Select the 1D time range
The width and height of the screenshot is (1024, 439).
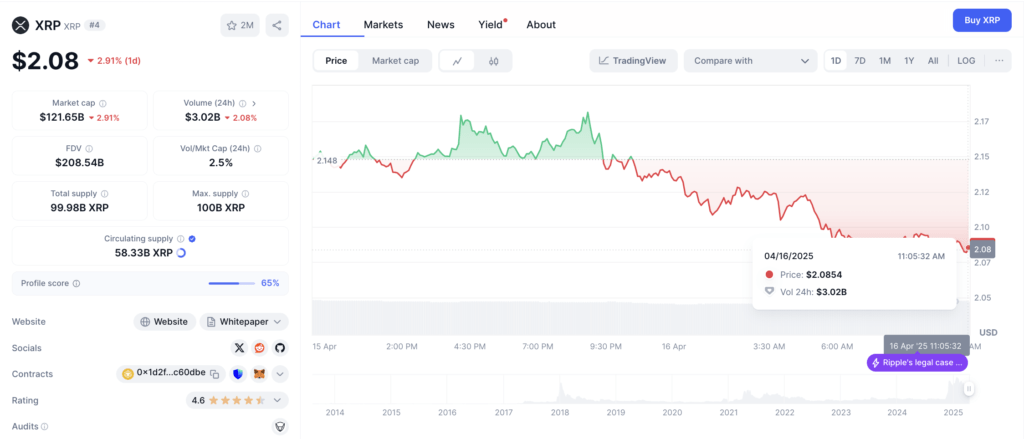click(835, 61)
